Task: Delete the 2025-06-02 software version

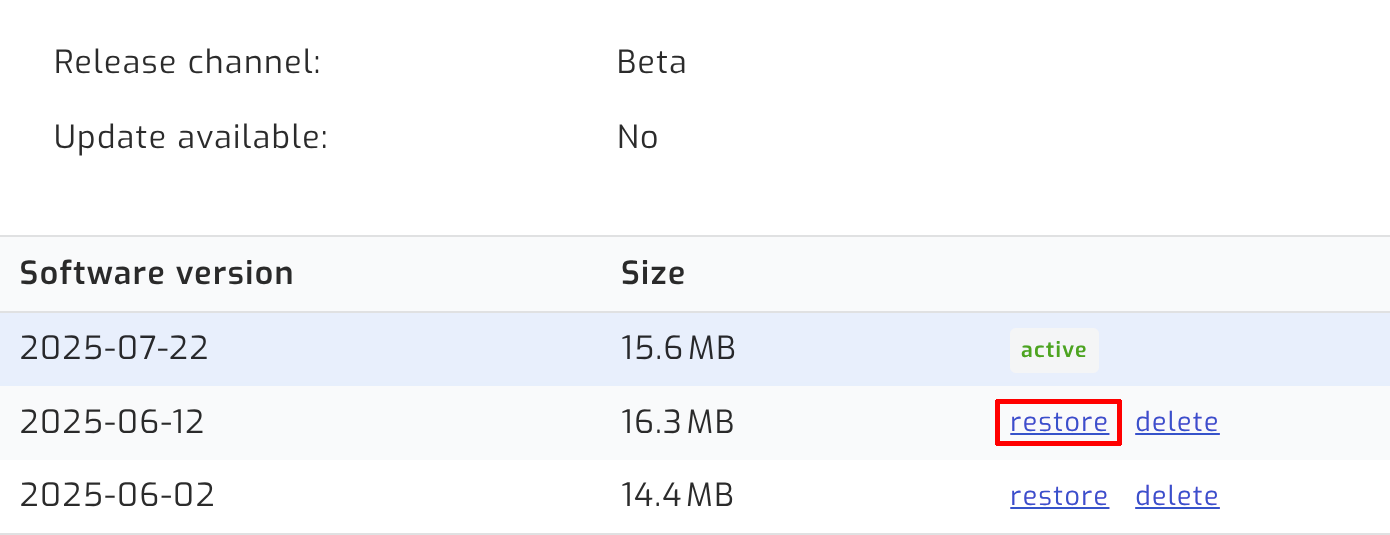Action: (x=1177, y=496)
